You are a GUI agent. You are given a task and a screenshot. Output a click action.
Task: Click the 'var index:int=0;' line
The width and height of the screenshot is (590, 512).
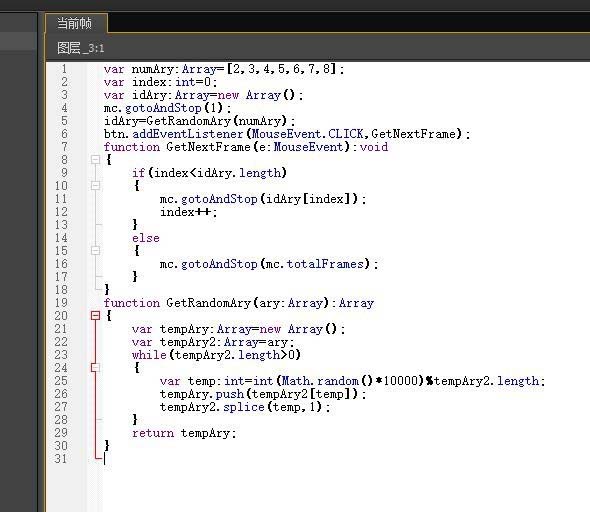(x=160, y=82)
